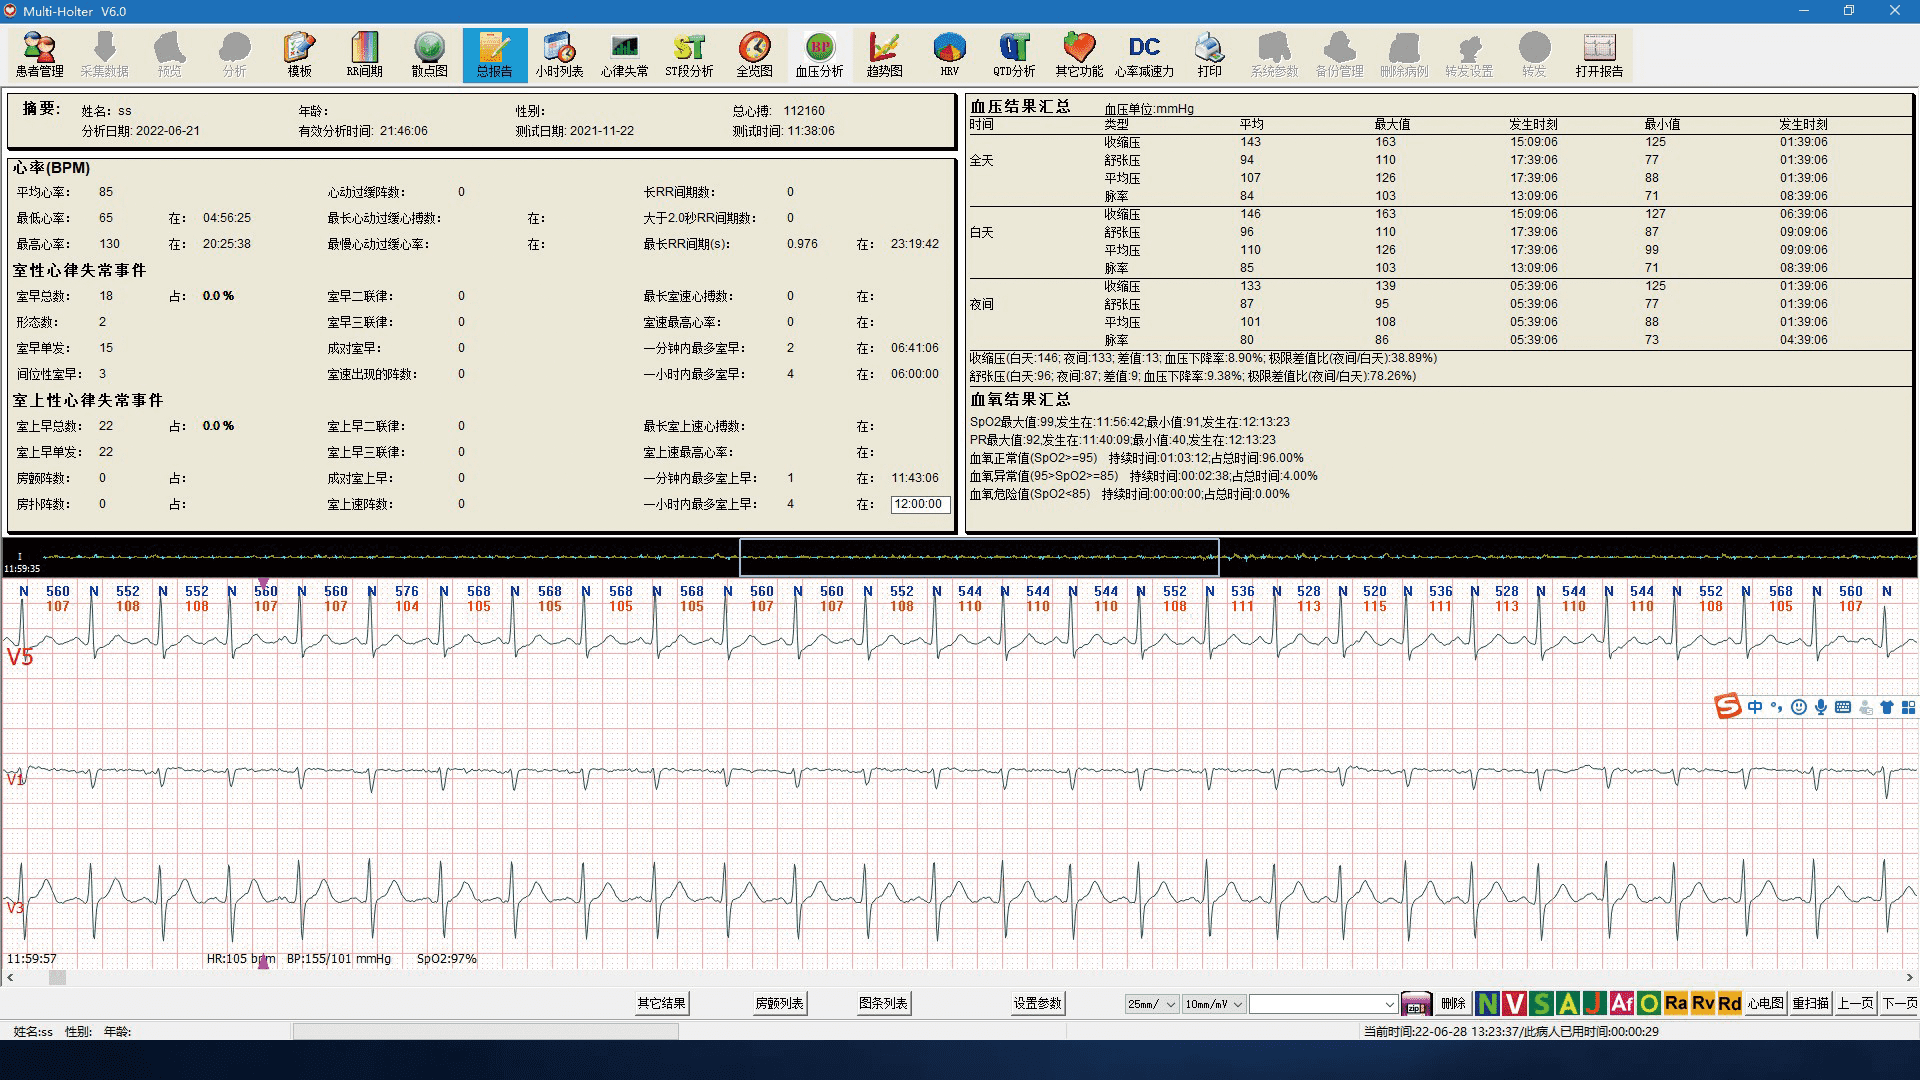The image size is (1920, 1080).
Task: Select the red V beat label
Action: pyautogui.click(x=1514, y=1003)
